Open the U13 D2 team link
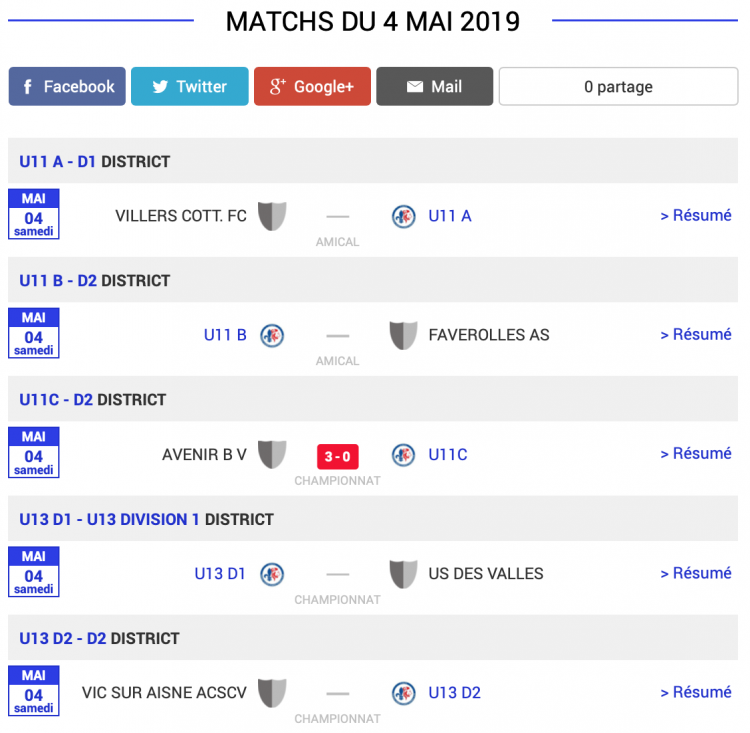 [x=456, y=693]
